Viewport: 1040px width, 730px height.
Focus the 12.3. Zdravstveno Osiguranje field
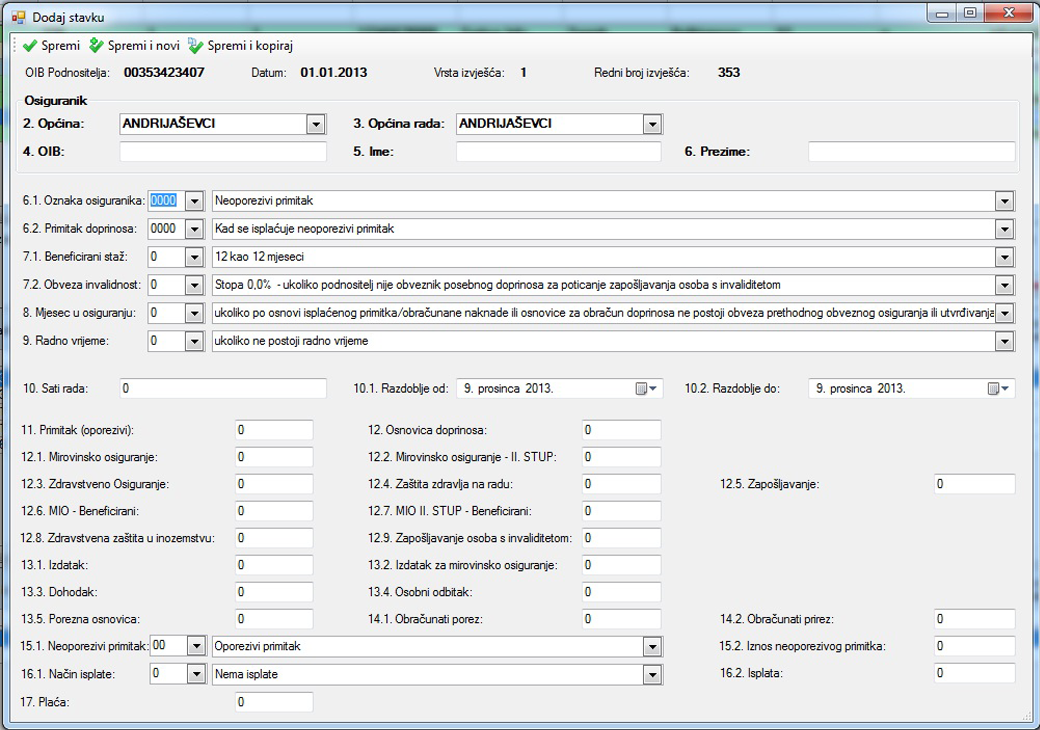(274, 484)
